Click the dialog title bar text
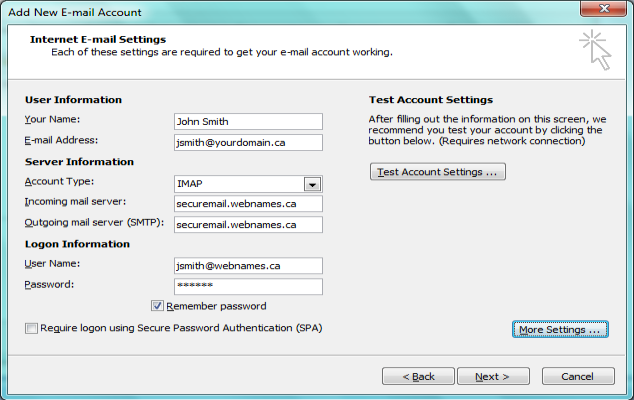This screenshot has width=634, height=400. (x=75, y=13)
